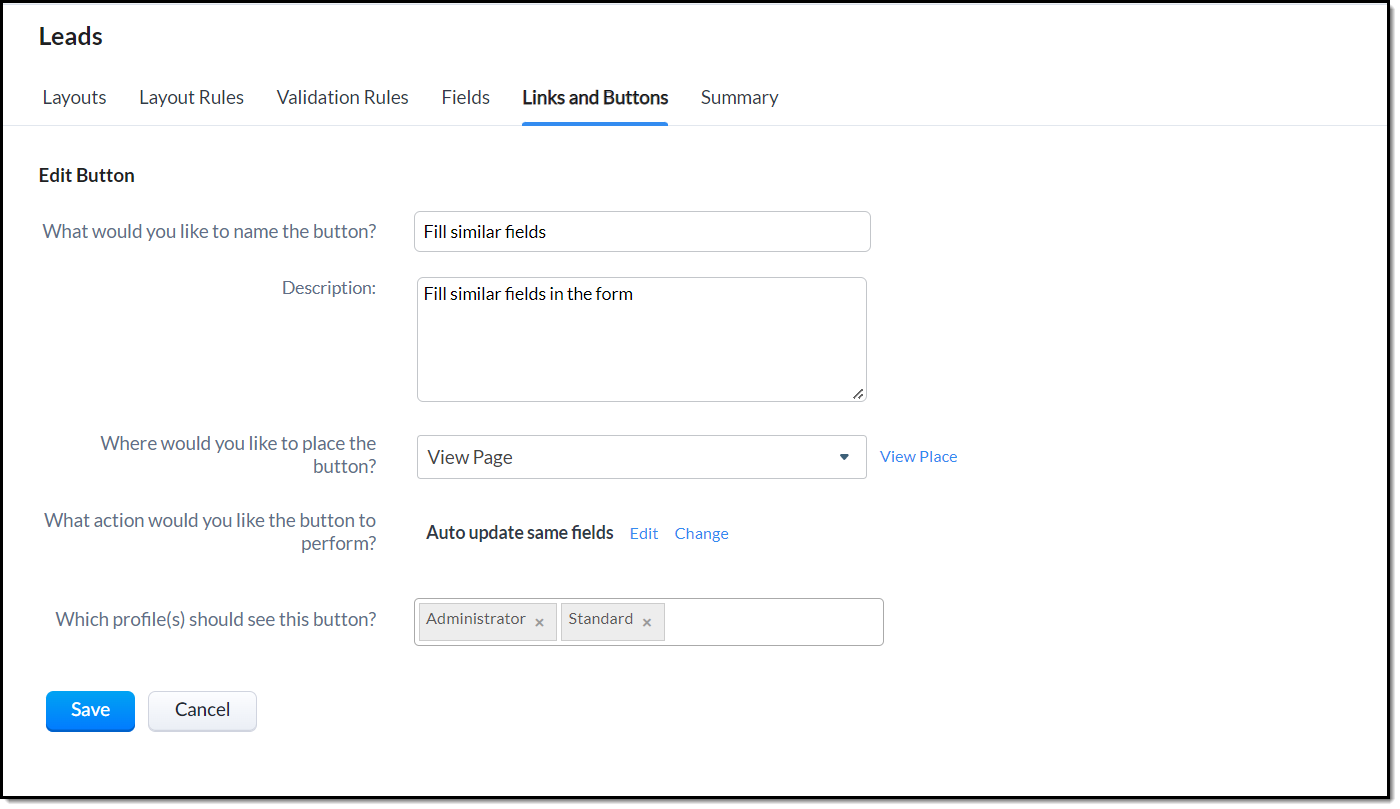Select the Fields tab

(x=465, y=97)
